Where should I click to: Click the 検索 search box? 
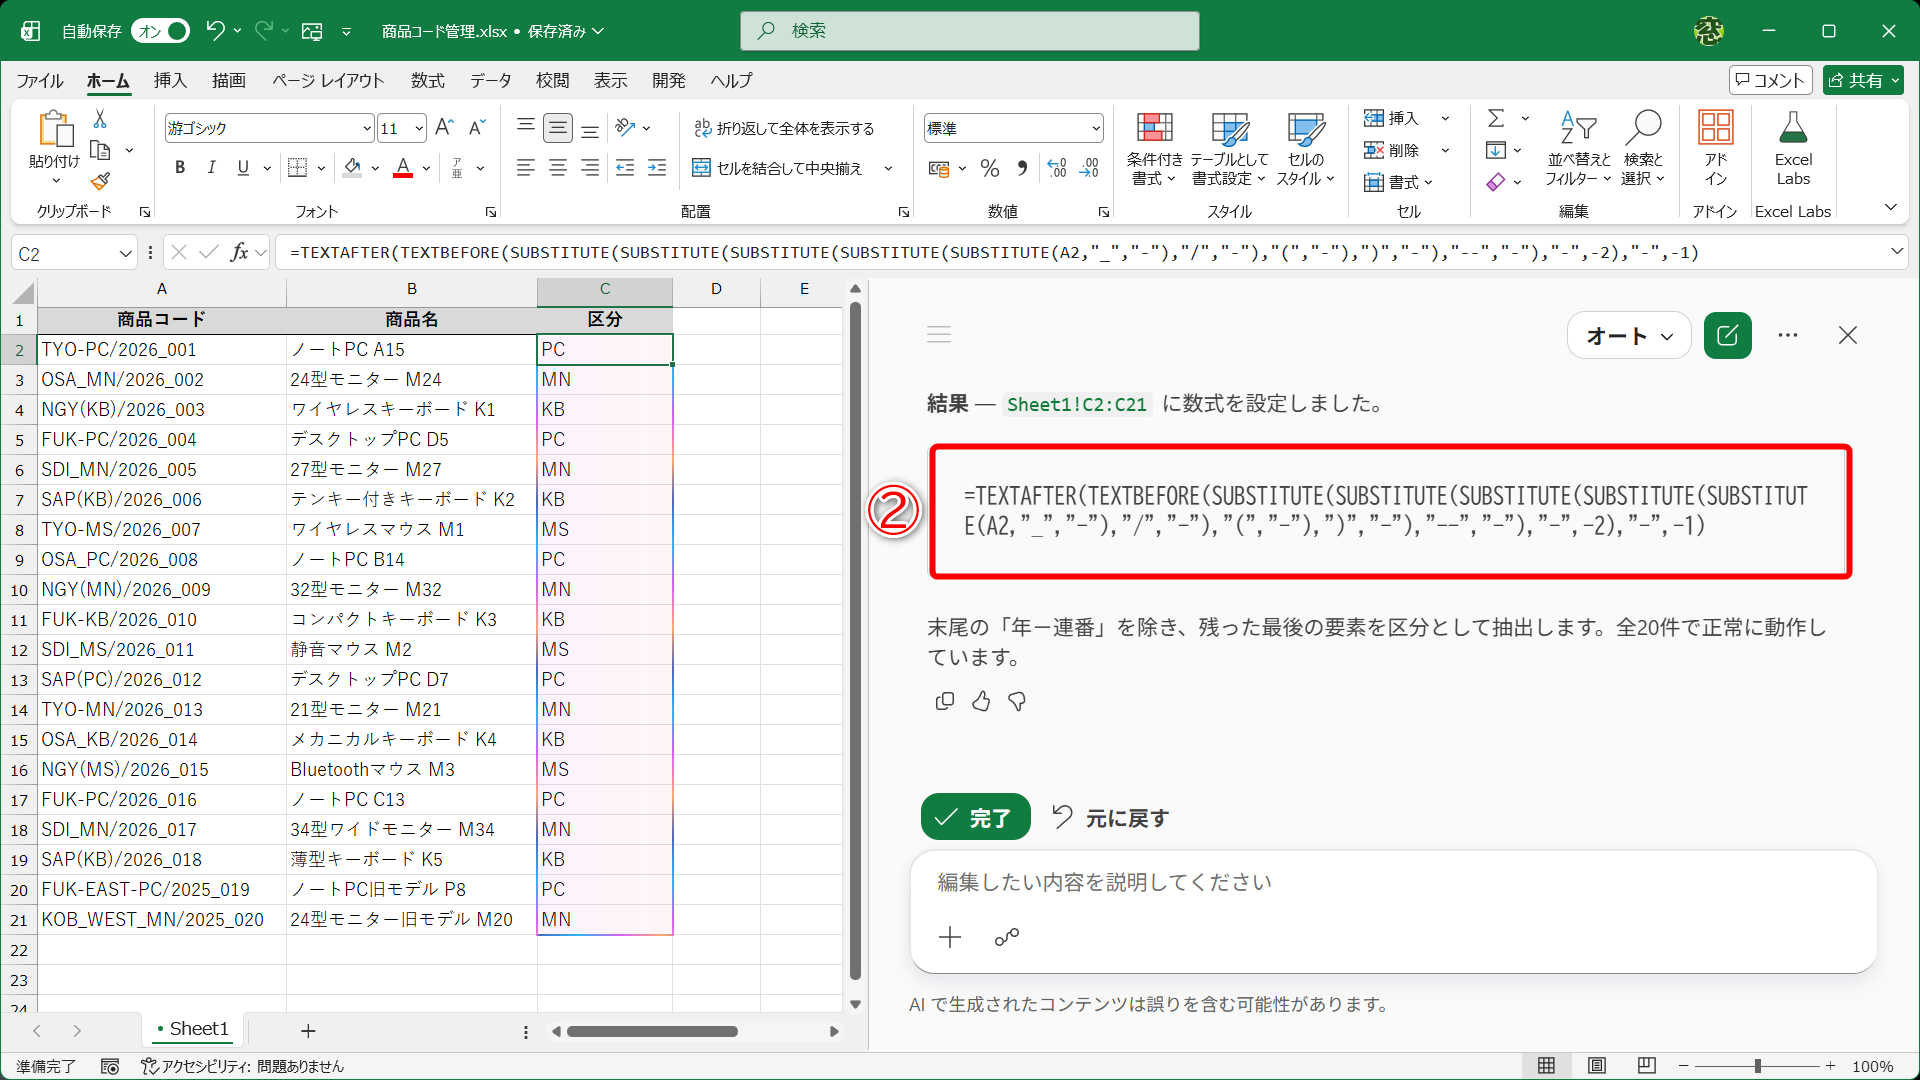click(x=970, y=31)
